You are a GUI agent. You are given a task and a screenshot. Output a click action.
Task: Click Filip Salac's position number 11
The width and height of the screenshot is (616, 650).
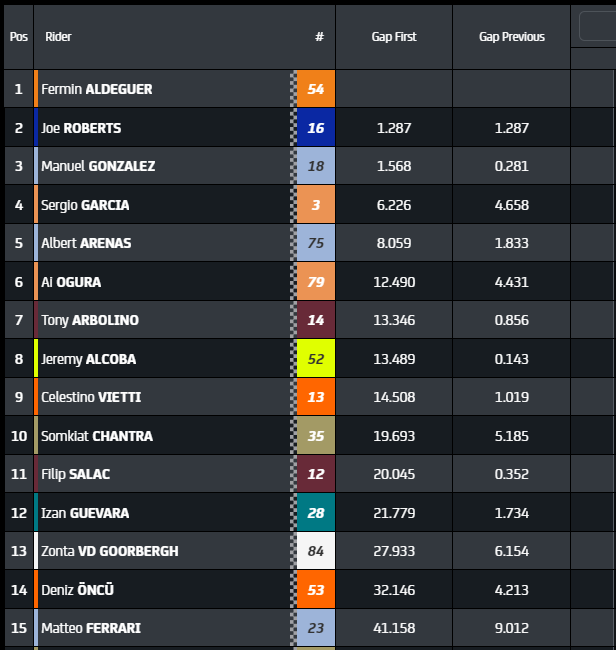[18, 474]
